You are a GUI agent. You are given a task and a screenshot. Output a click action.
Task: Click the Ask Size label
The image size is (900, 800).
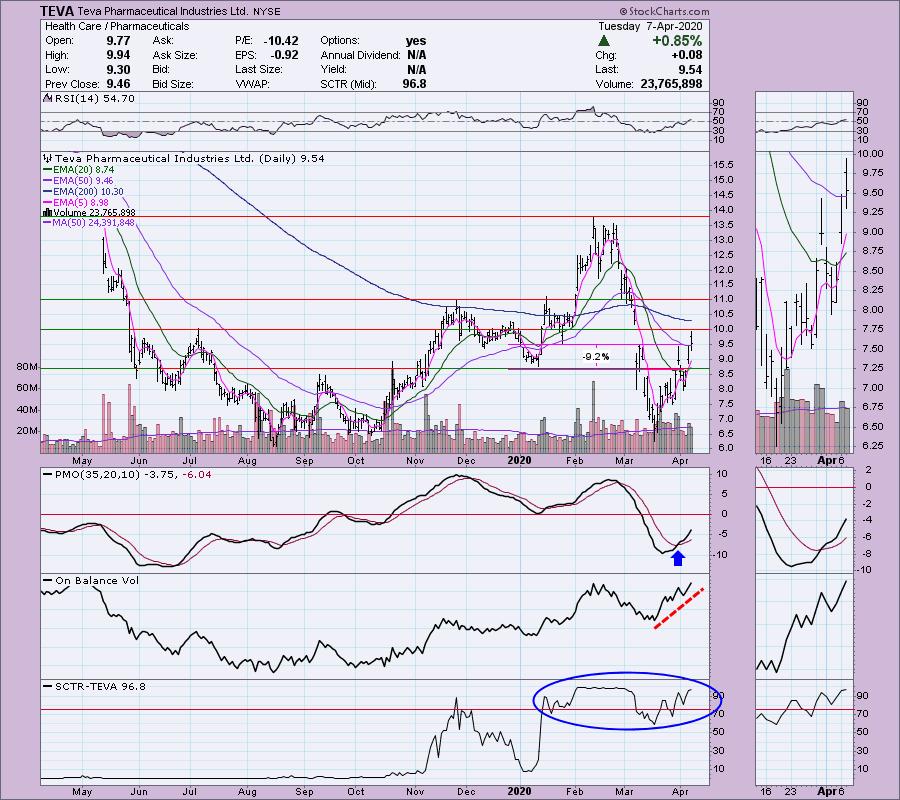(x=175, y=55)
